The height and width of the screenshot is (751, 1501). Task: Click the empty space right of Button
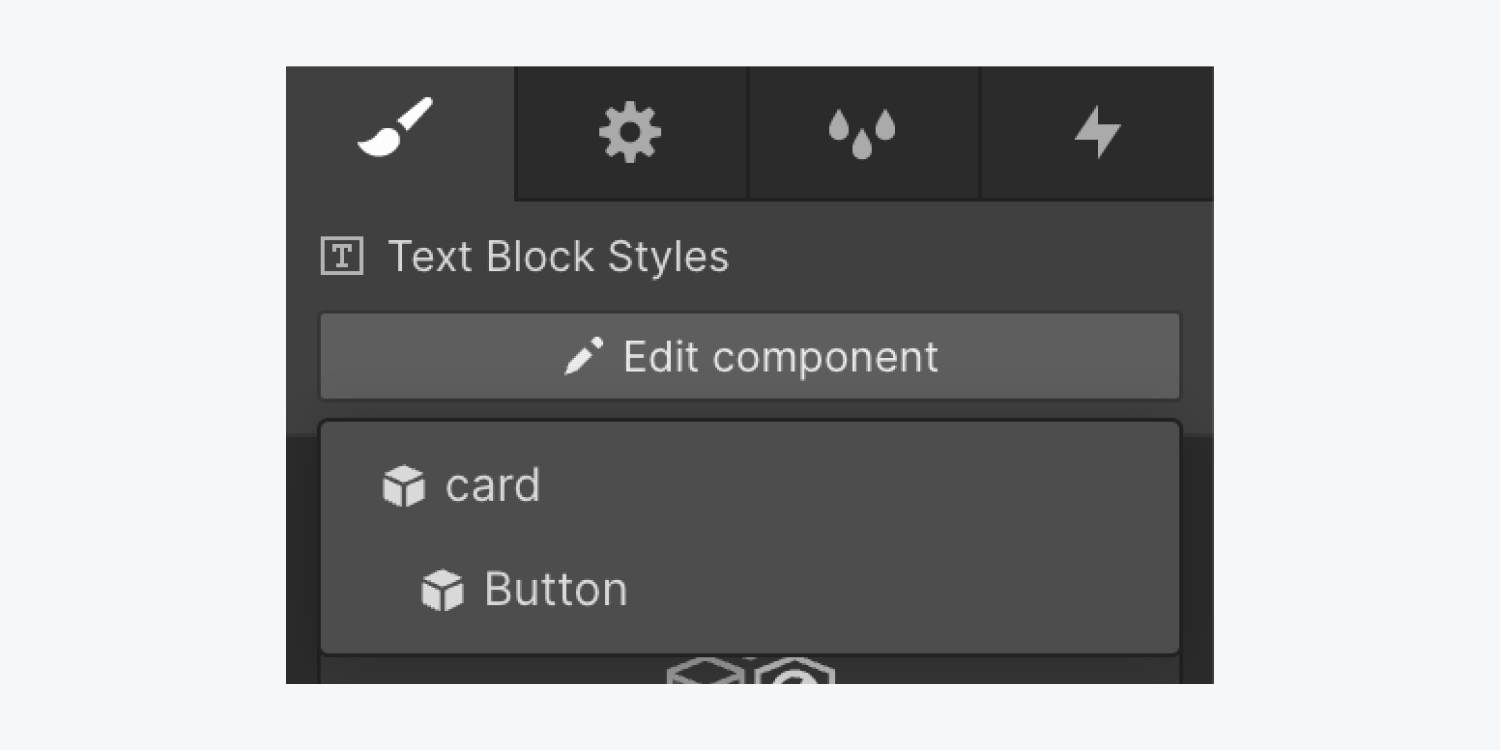point(900,590)
